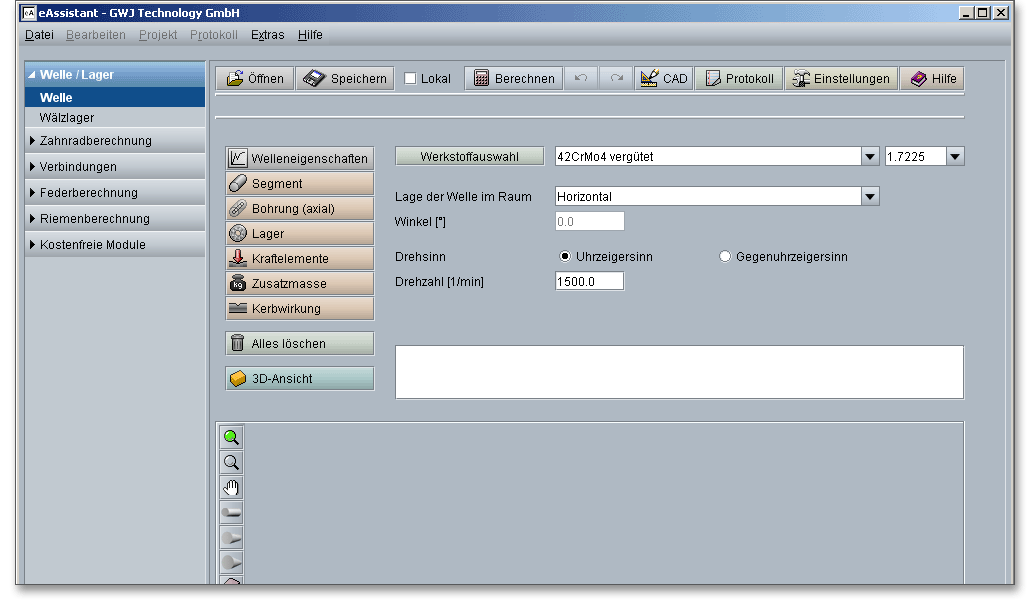Enable the Lokal checkbox
1030x600 pixels.
(x=411, y=79)
